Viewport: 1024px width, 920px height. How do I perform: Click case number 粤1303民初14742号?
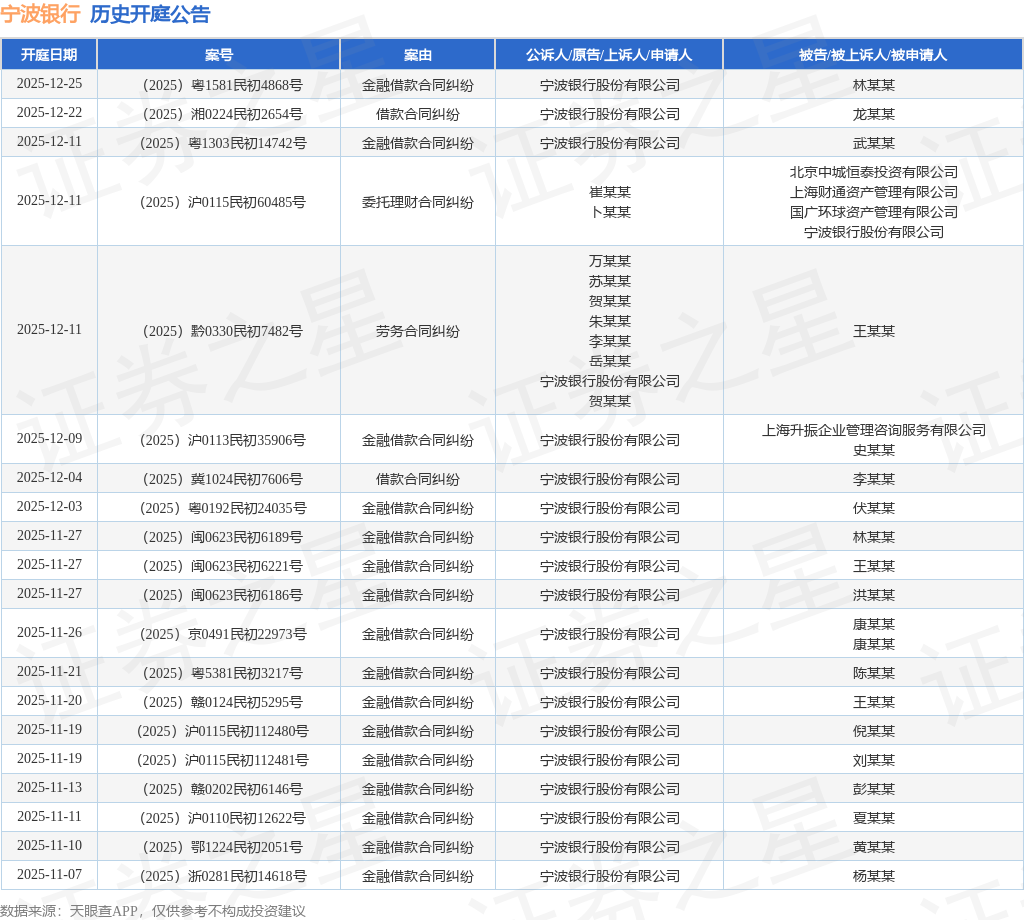(223, 143)
